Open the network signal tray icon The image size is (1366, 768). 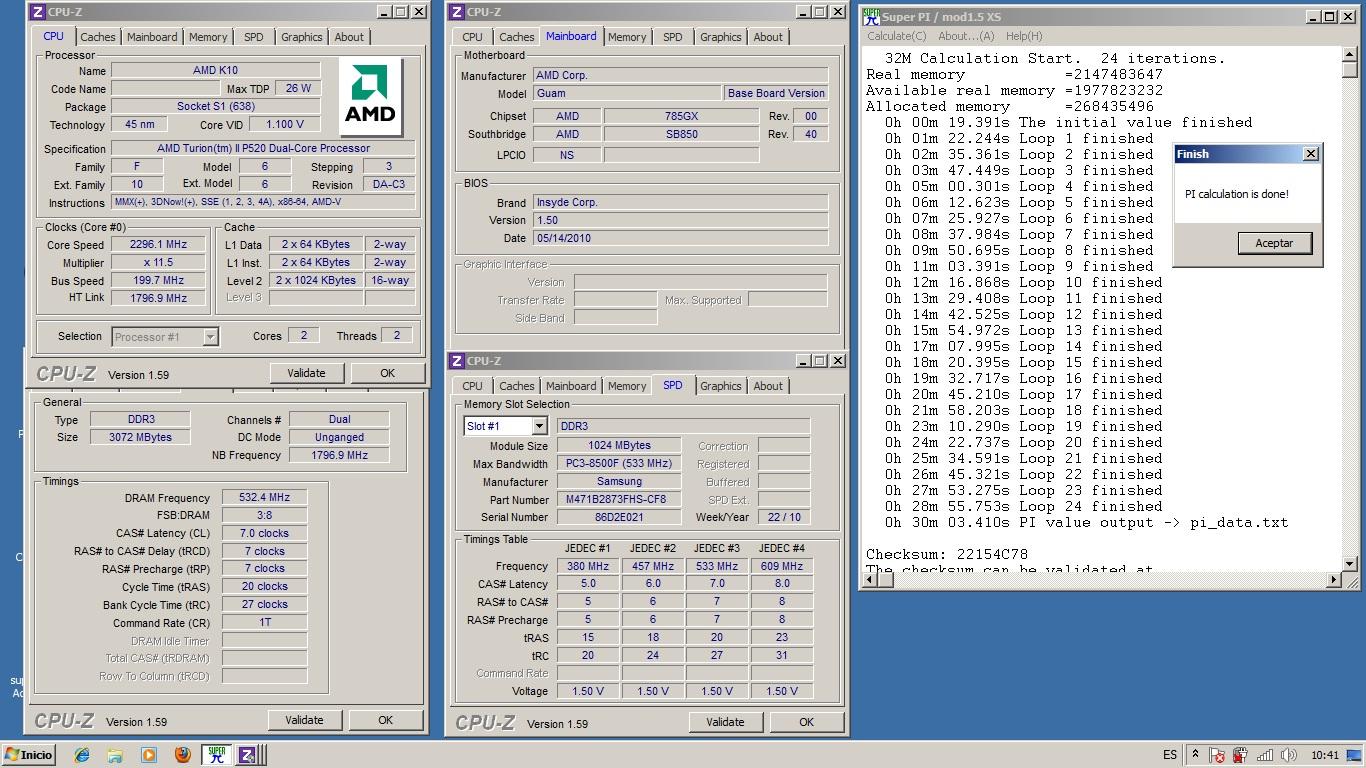click(1265, 755)
